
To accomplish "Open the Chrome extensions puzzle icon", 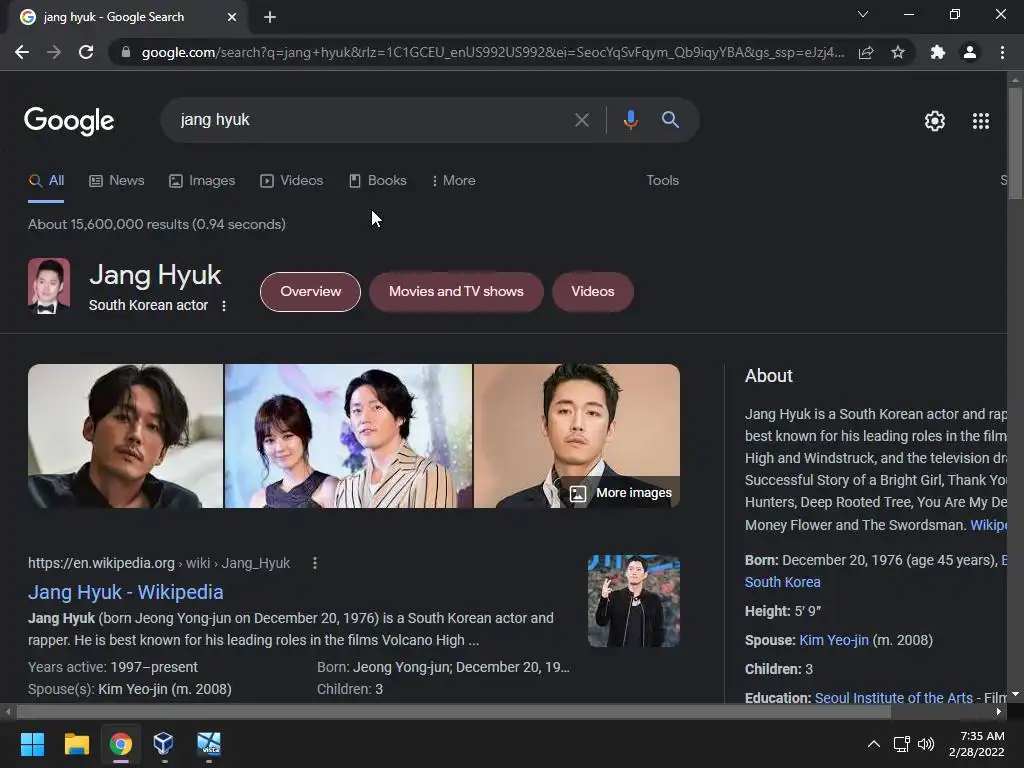I will tap(938, 52).
